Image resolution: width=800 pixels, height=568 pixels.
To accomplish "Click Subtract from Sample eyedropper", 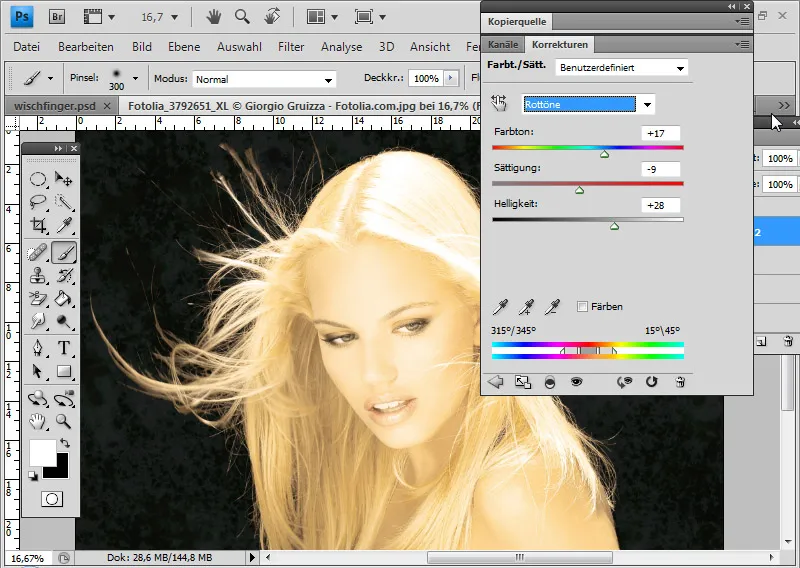I will (x=552, y=306).
